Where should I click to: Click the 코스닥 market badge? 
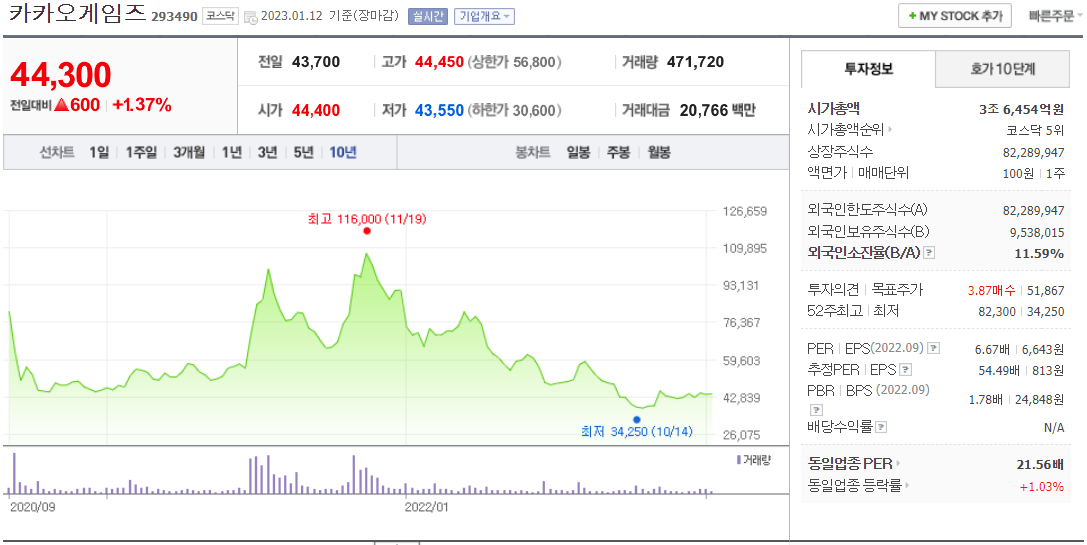click(x=220, y=17)
